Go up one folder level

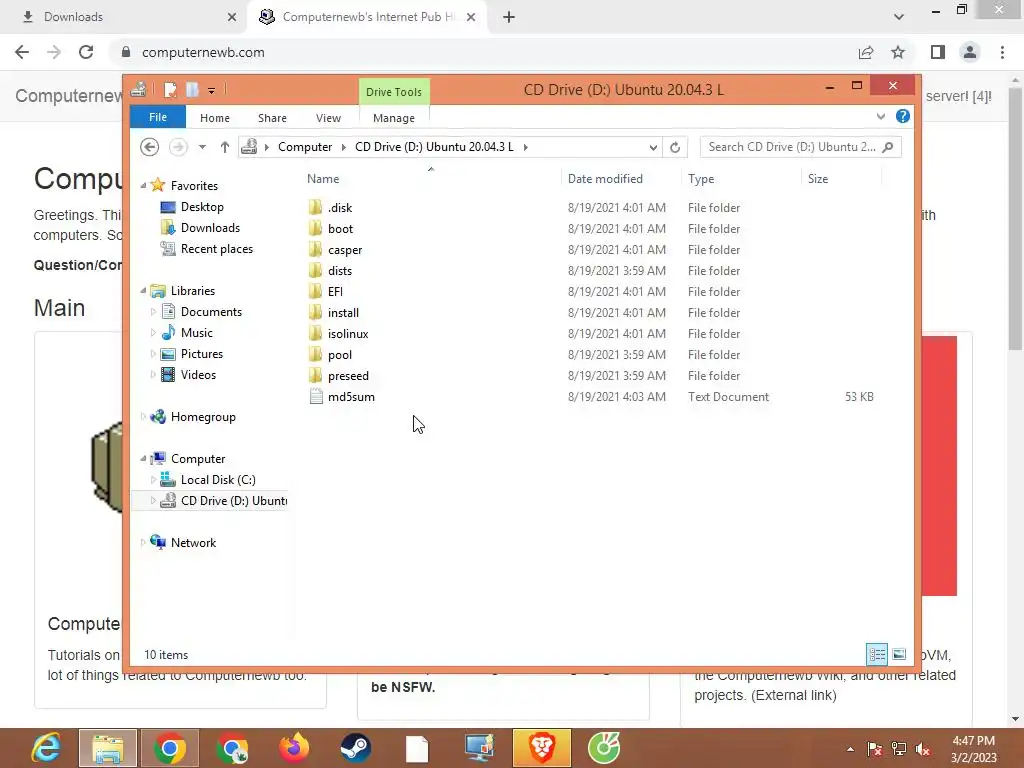[x=225, y=147]
